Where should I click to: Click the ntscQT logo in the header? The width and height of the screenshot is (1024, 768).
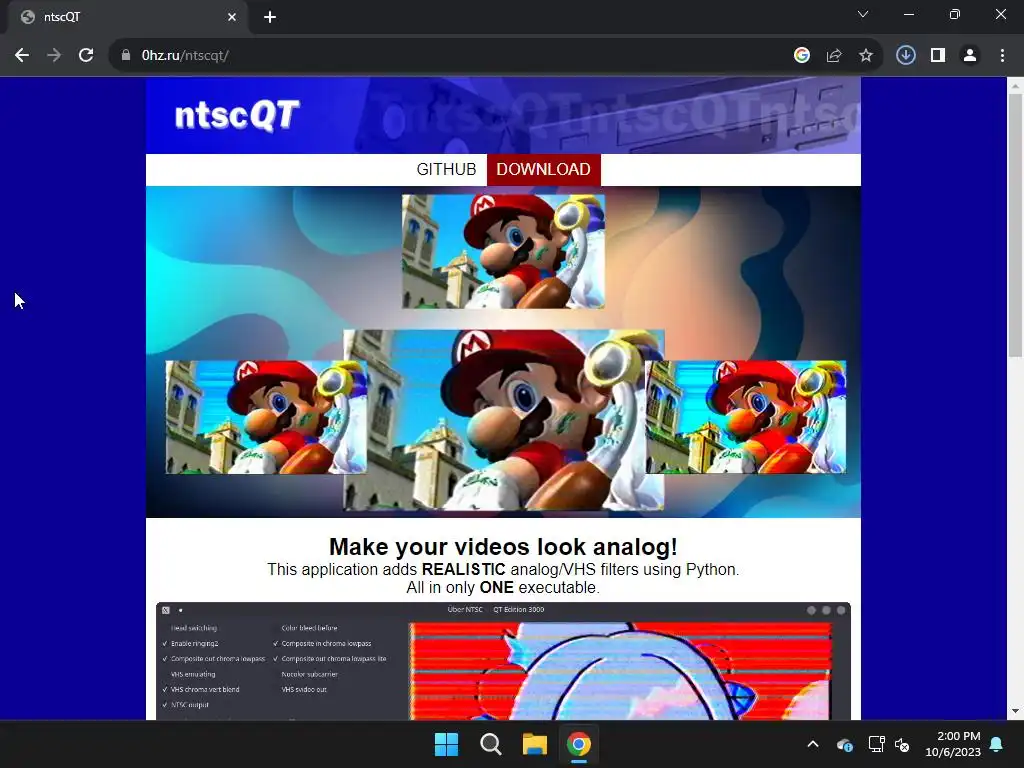pyautogui.click(x=237, y=116)
